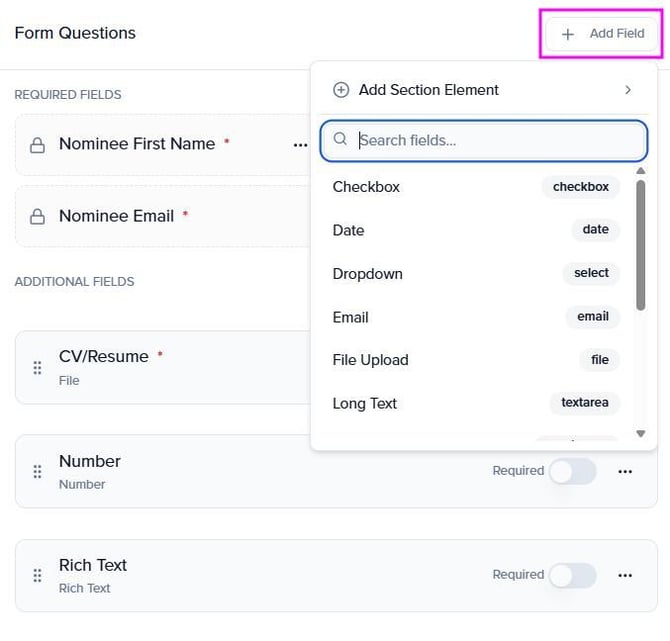Click the drag handle for CV/Resume field

coord(38,367)
